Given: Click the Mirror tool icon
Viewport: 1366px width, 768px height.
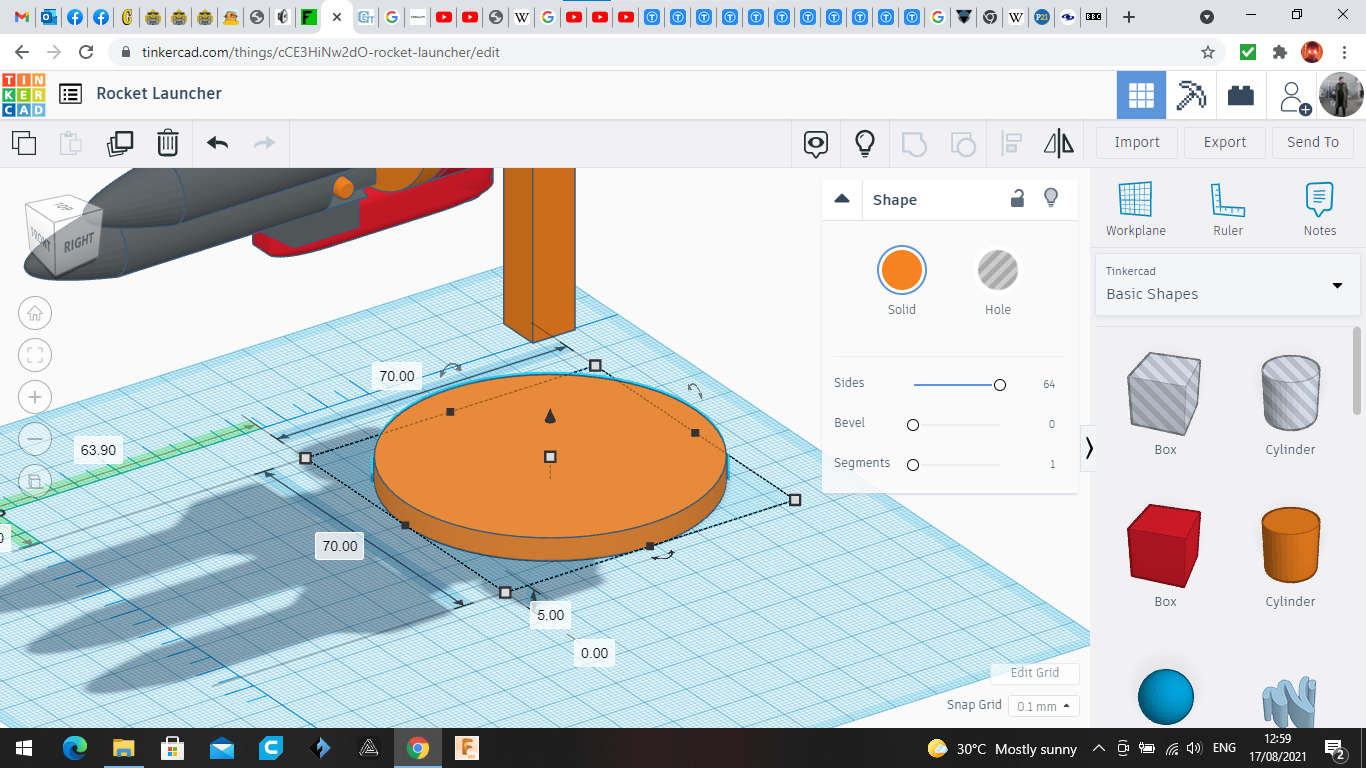Looking at the screenshot, I should point(1058,143).
